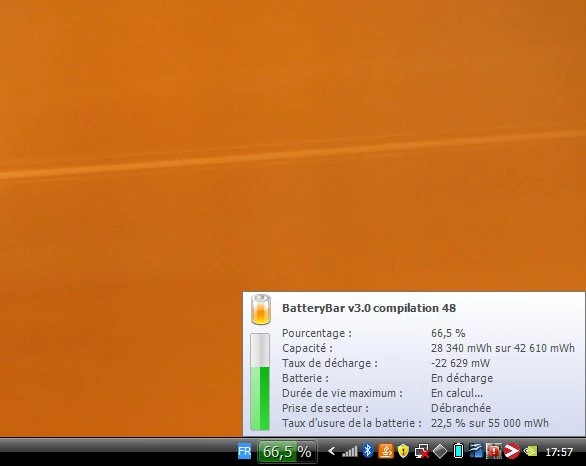
Task: Click the Bluetooth tray icon
Action: pyautogui.click(x=368, y=451)
